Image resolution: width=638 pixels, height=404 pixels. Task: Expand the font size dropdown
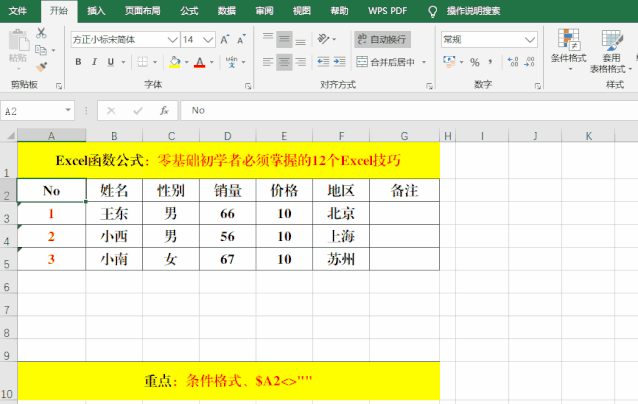[207, 39]
